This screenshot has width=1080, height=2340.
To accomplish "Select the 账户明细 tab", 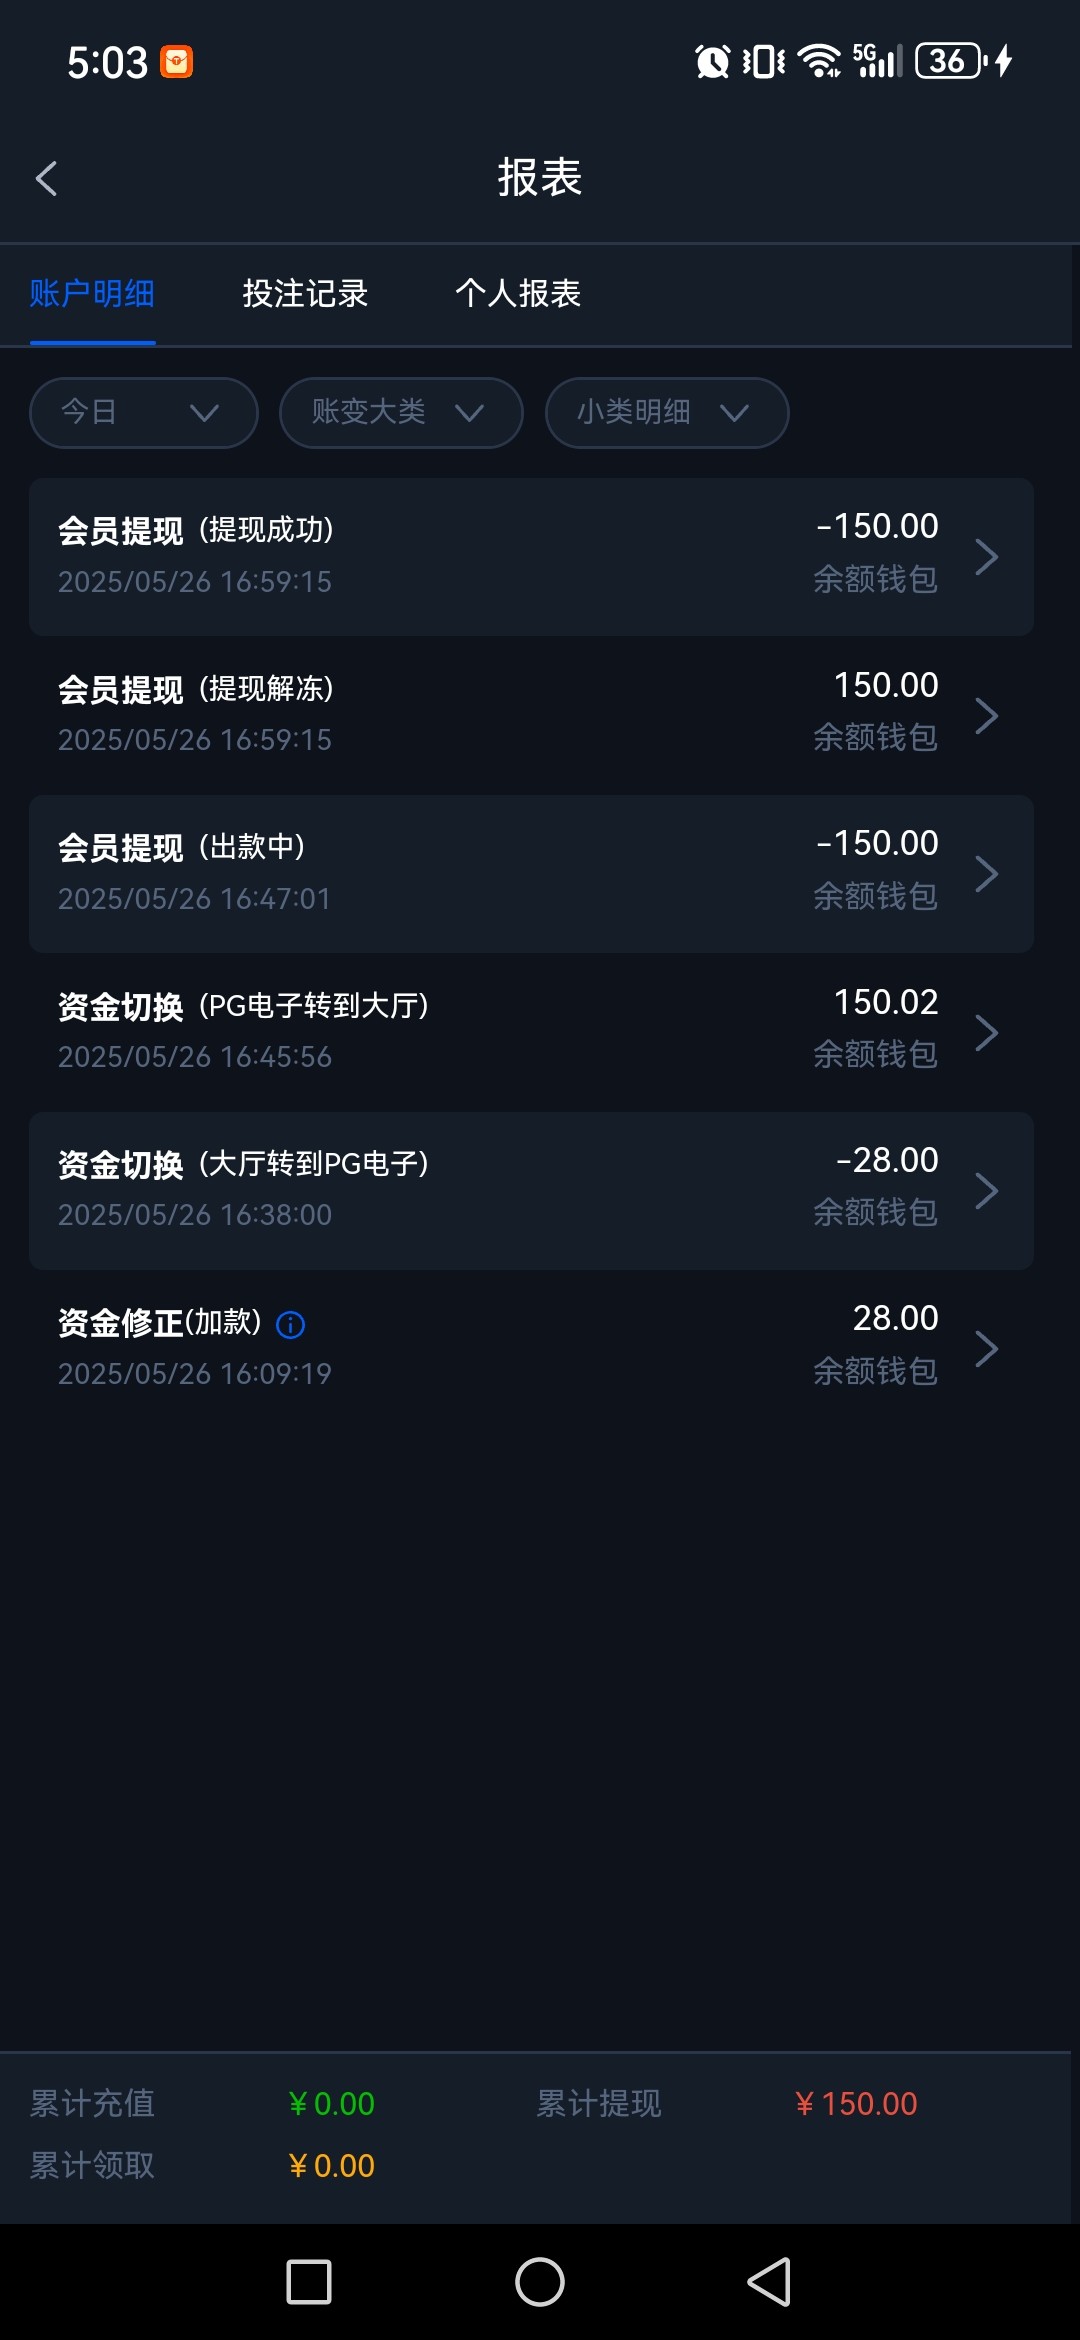I will click(x=92, y=294).
